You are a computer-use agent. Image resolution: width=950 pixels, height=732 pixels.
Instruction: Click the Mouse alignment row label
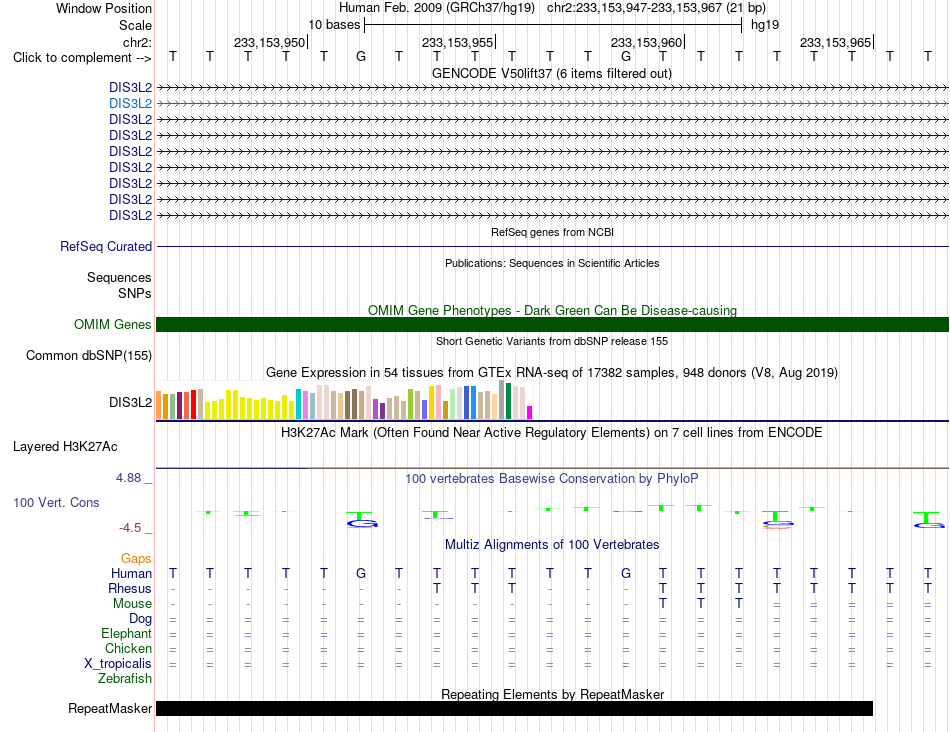[x=132, y=604]
